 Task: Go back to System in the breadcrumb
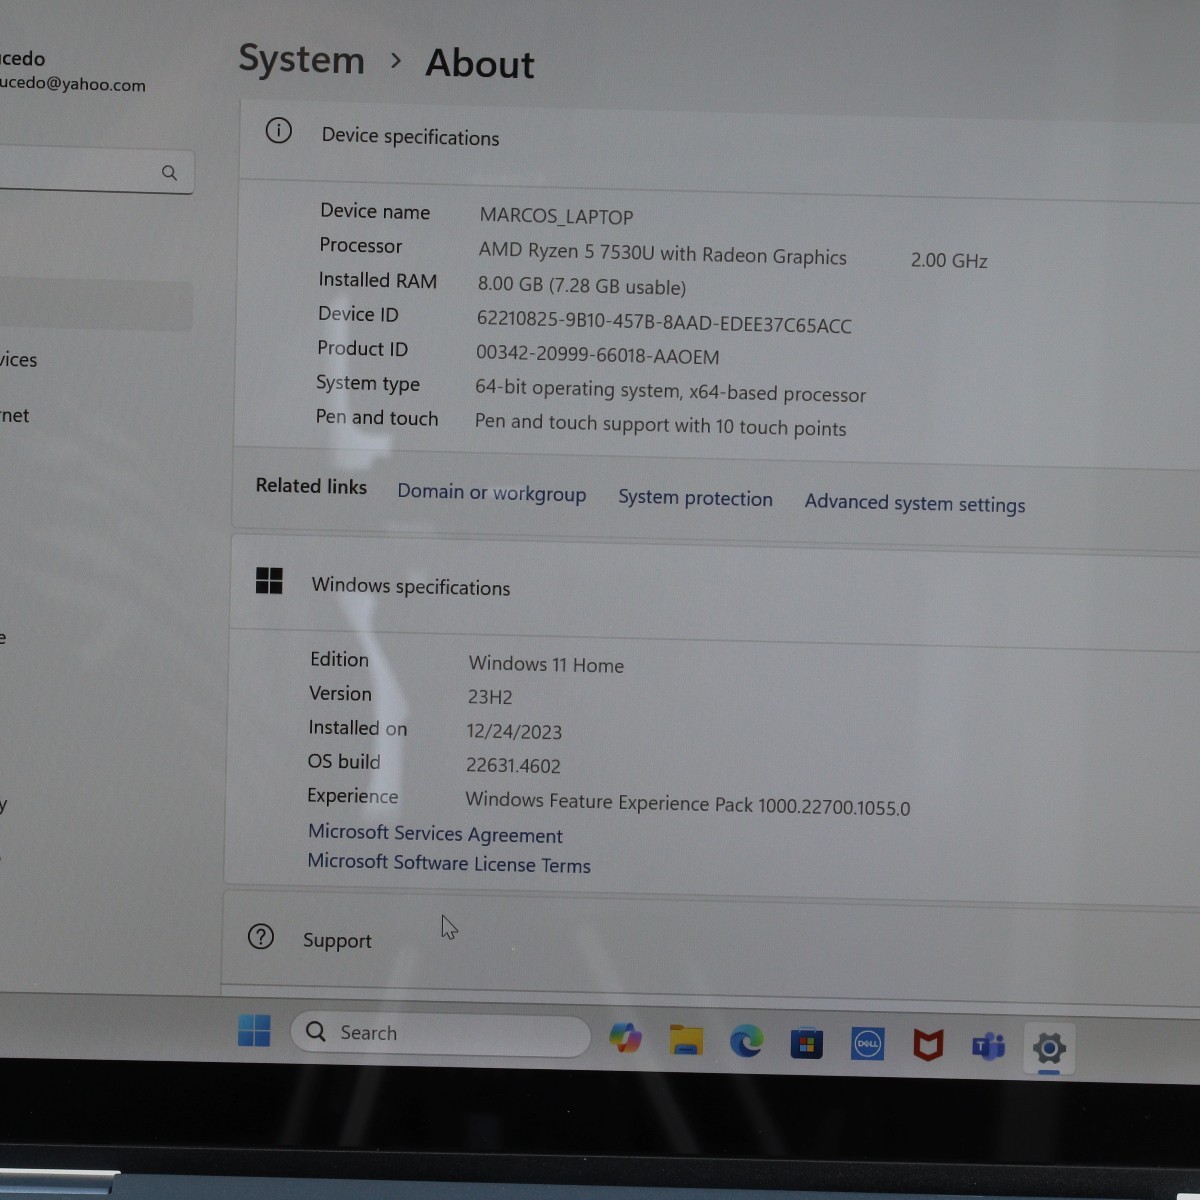[x=301, y=59]
